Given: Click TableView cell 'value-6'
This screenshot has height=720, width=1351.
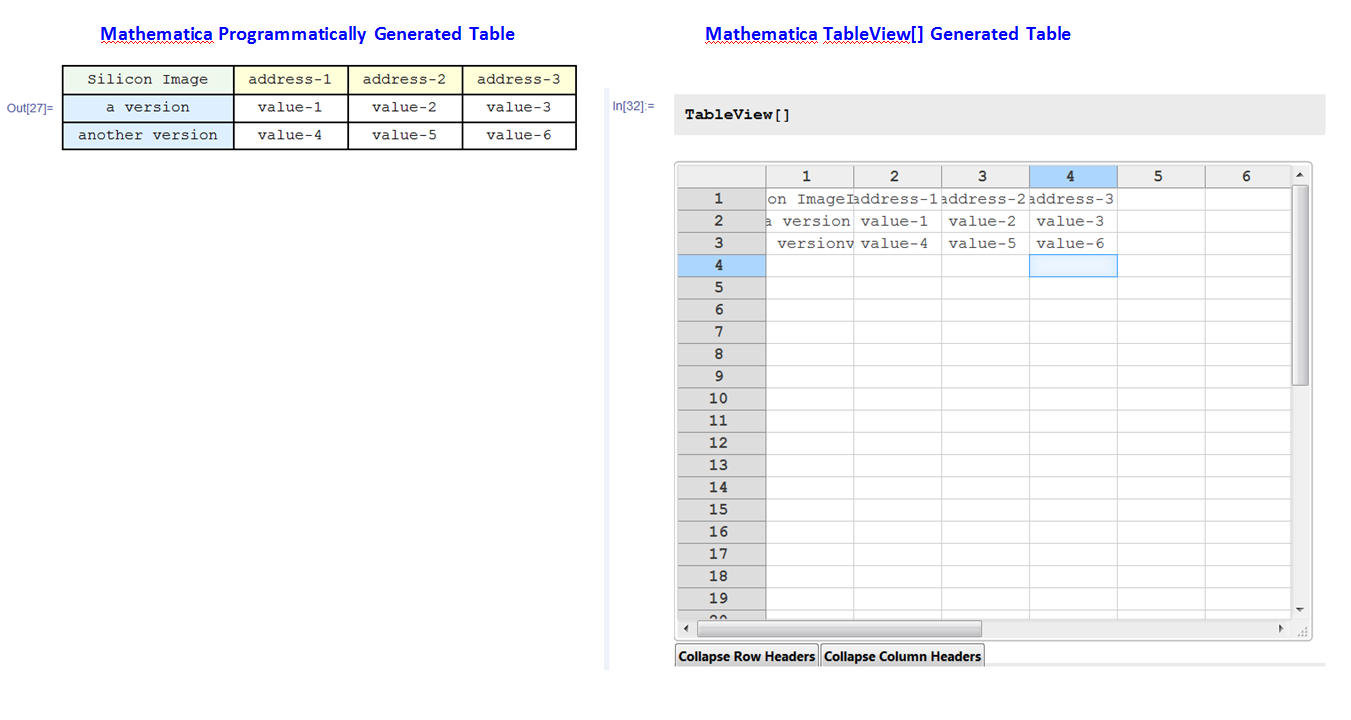Looking at the screenshot, I should point(1073,243).
